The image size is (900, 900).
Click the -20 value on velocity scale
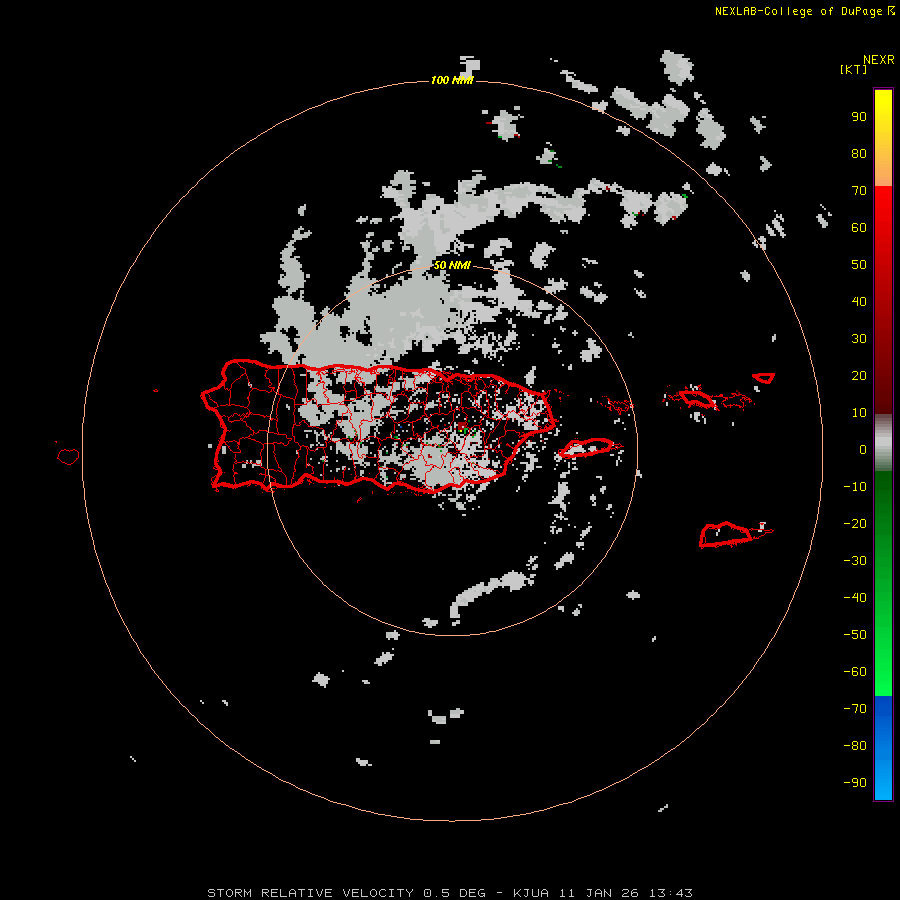click(x=855, y=523)
